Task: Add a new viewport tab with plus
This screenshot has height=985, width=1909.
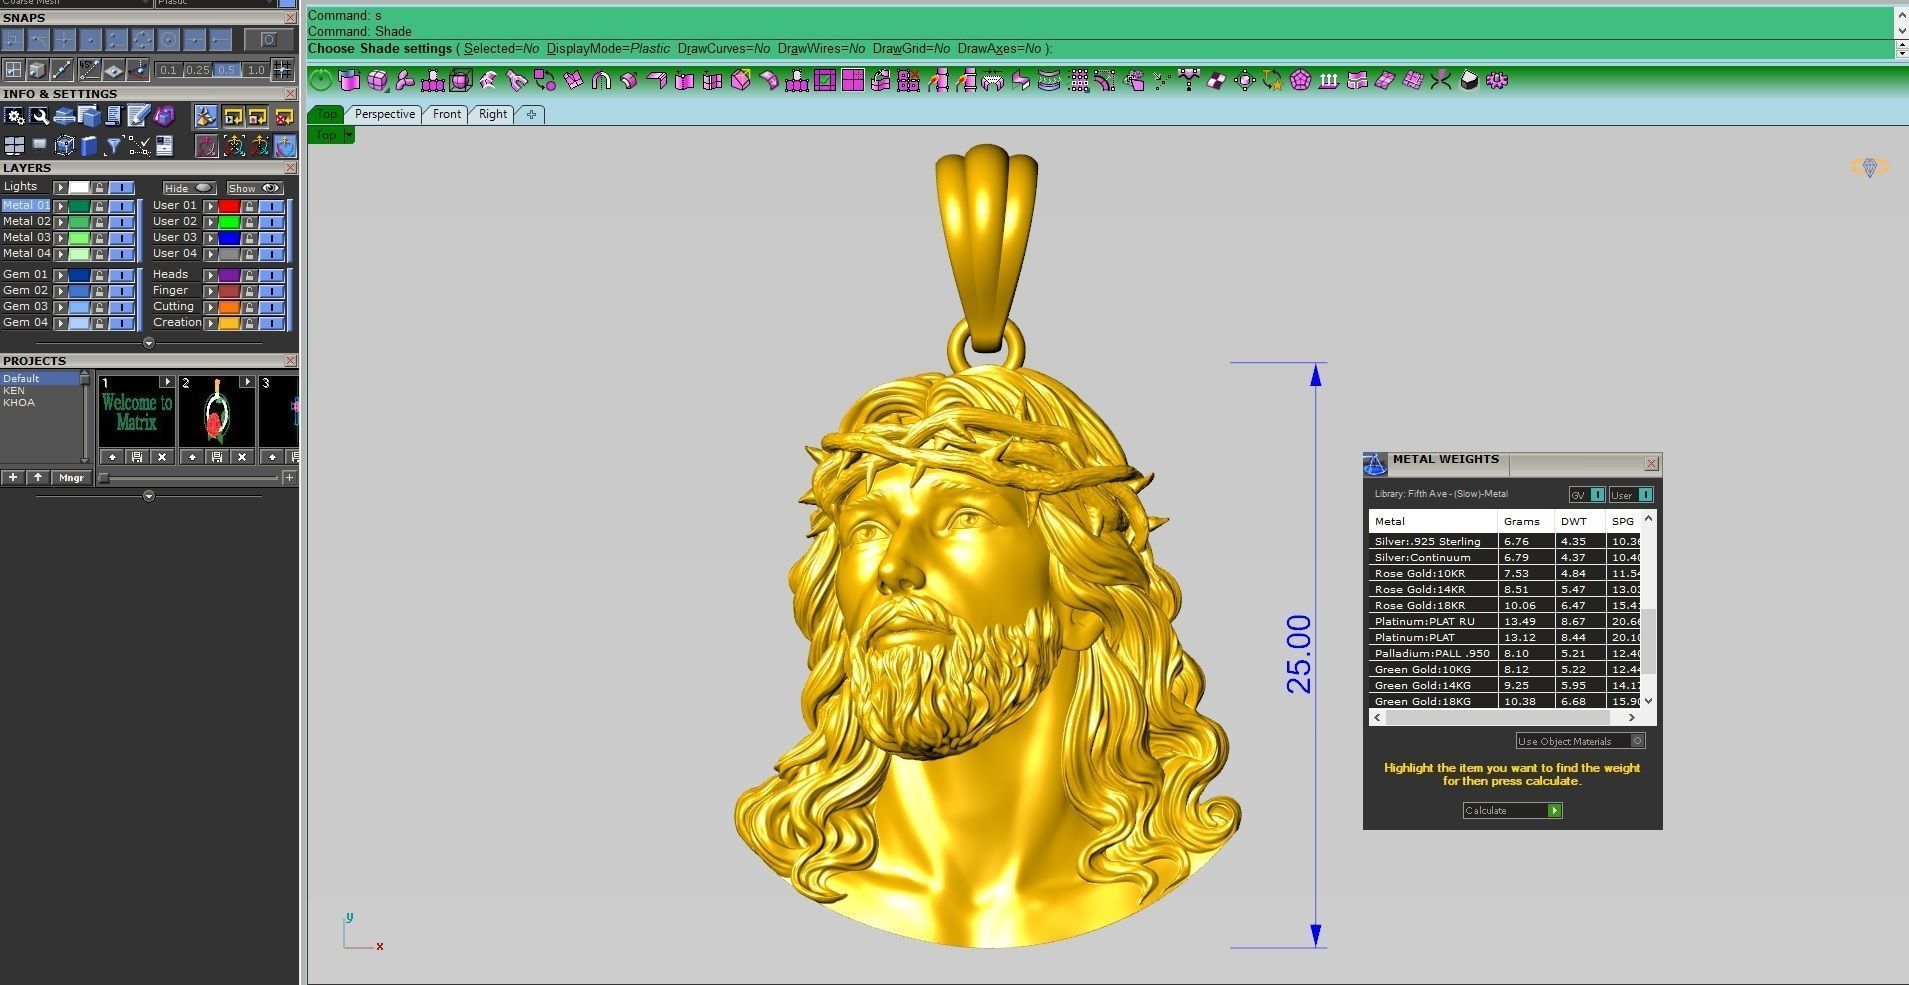Action: [x=531, y=114]
